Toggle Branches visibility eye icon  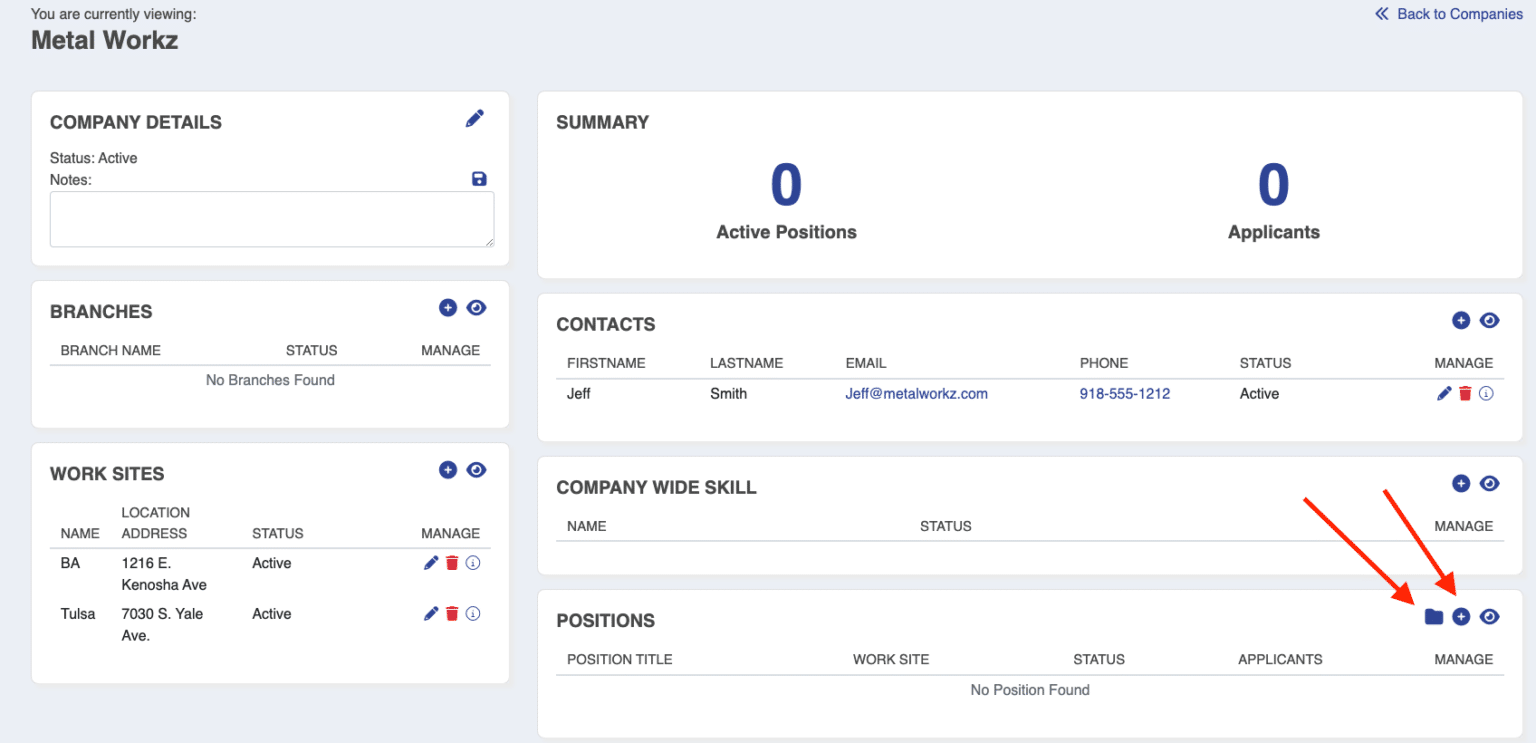(477, 308)
